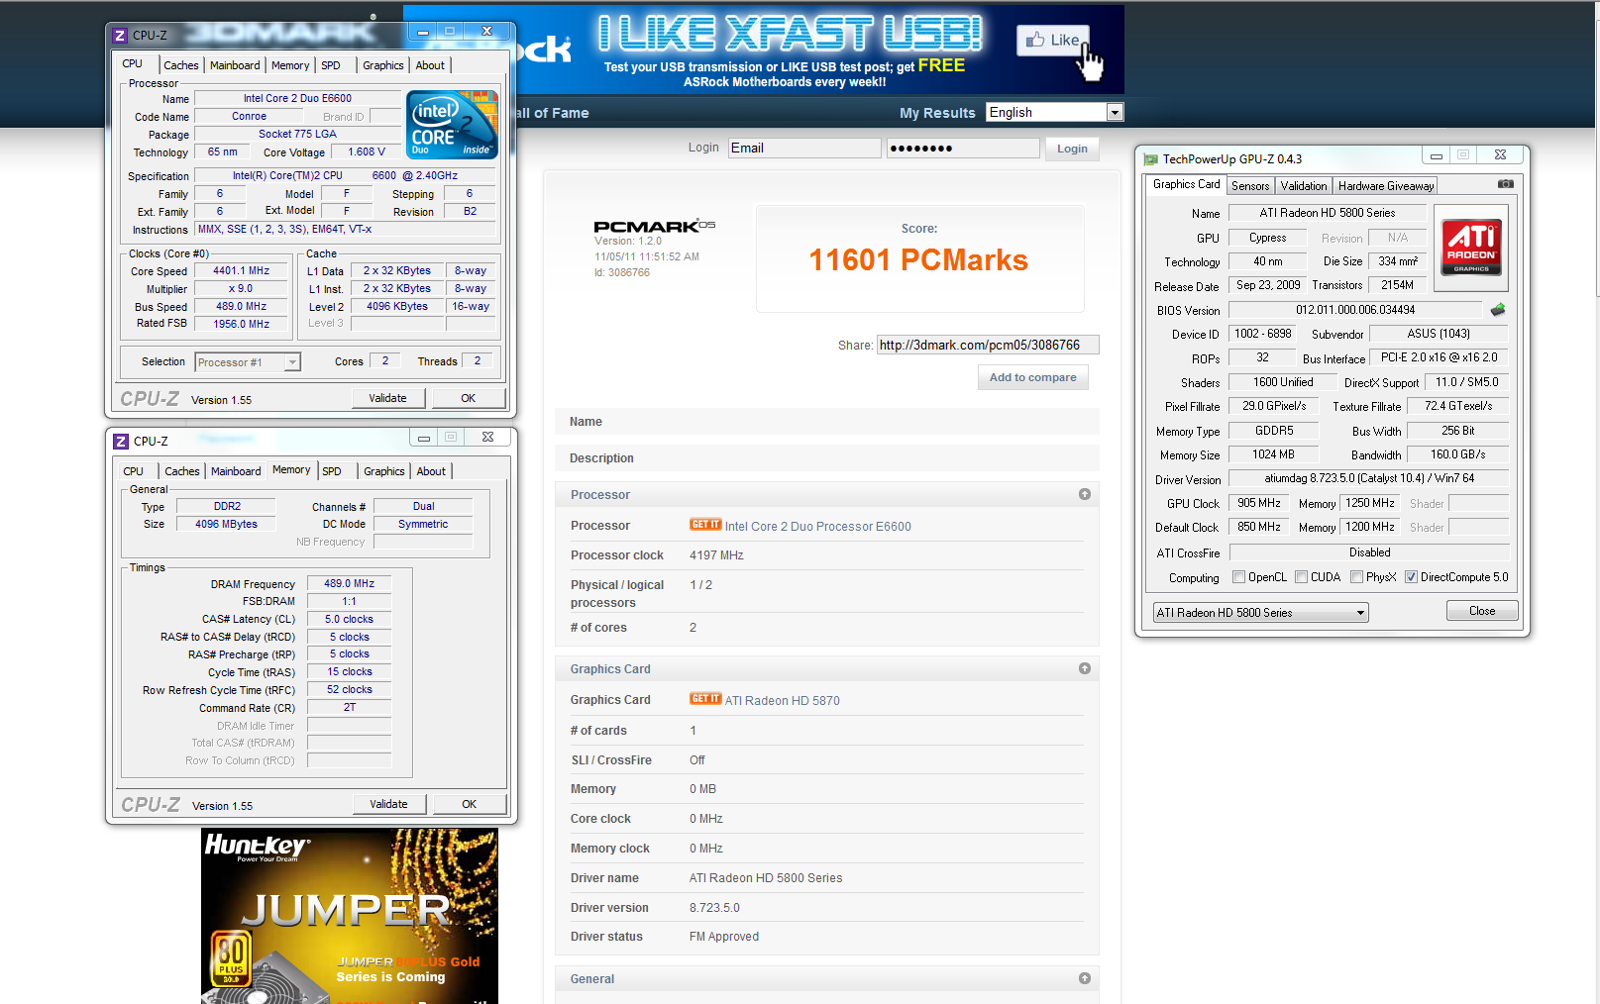Image resolution: width=1600 pixels, height=1004 pixels.
Task: Click the Login button
Action: click(1072, 149)
